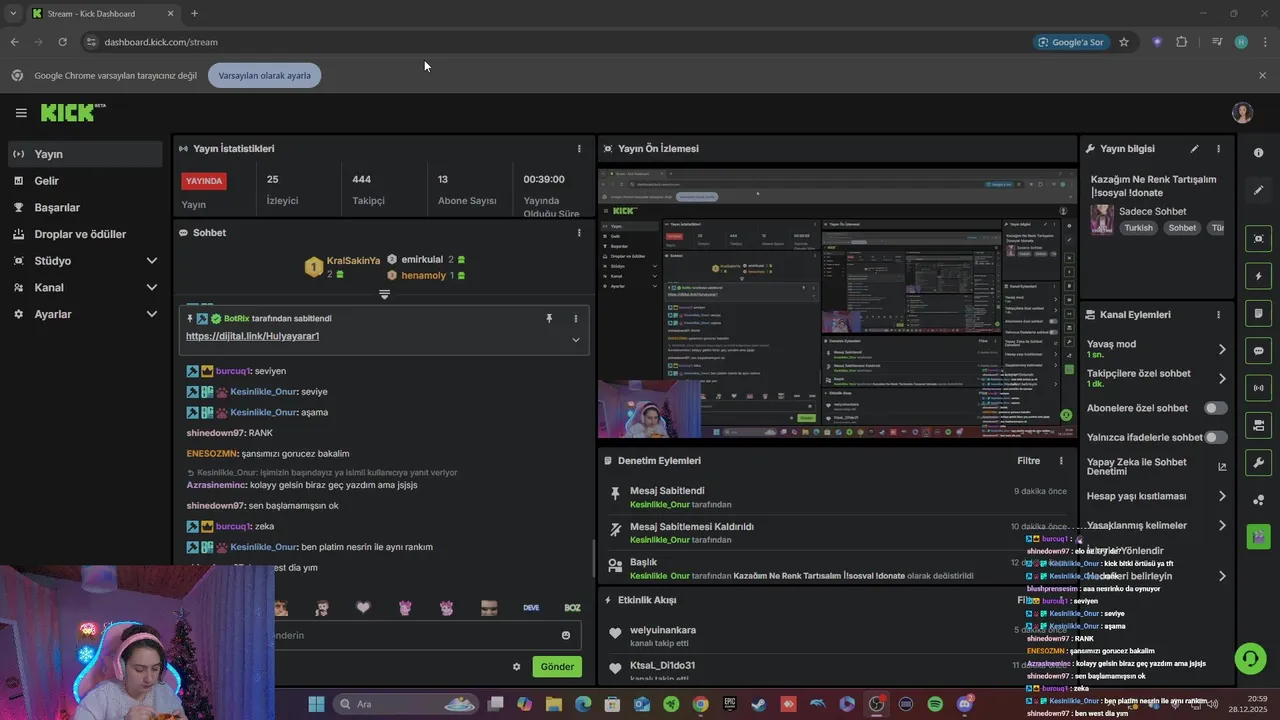Insert the DEVE emote

(x=531, y=608)
